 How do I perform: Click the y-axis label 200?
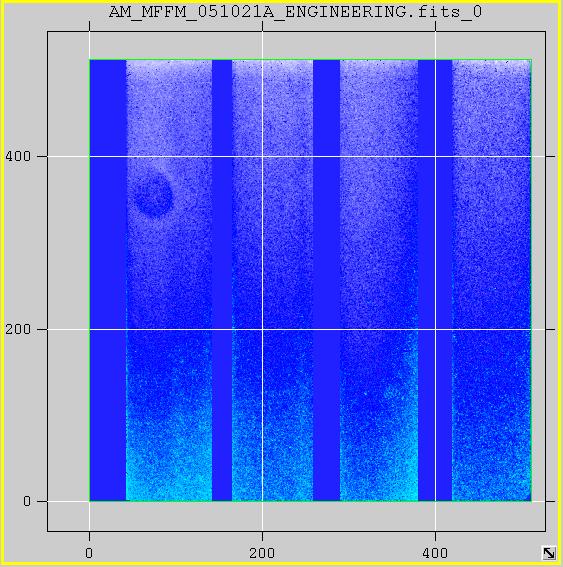(18, 329)
